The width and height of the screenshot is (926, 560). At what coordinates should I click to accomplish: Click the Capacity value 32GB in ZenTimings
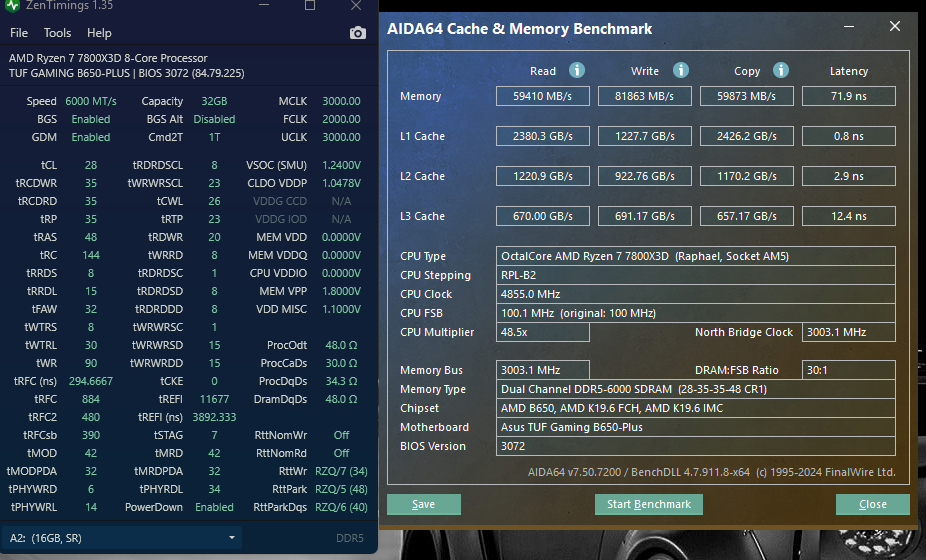coord(214,101)
